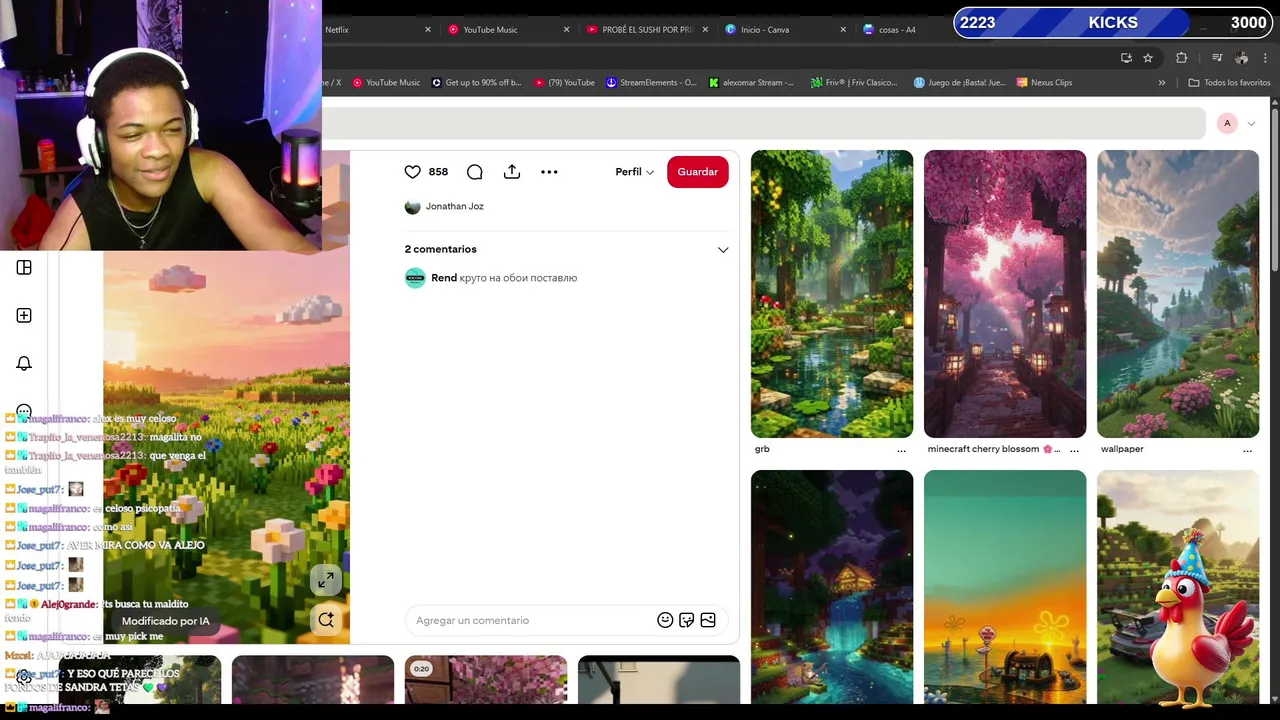
Task: Open the wallpaper river pin thumbnail
Action: click(x=1178, y=294)
